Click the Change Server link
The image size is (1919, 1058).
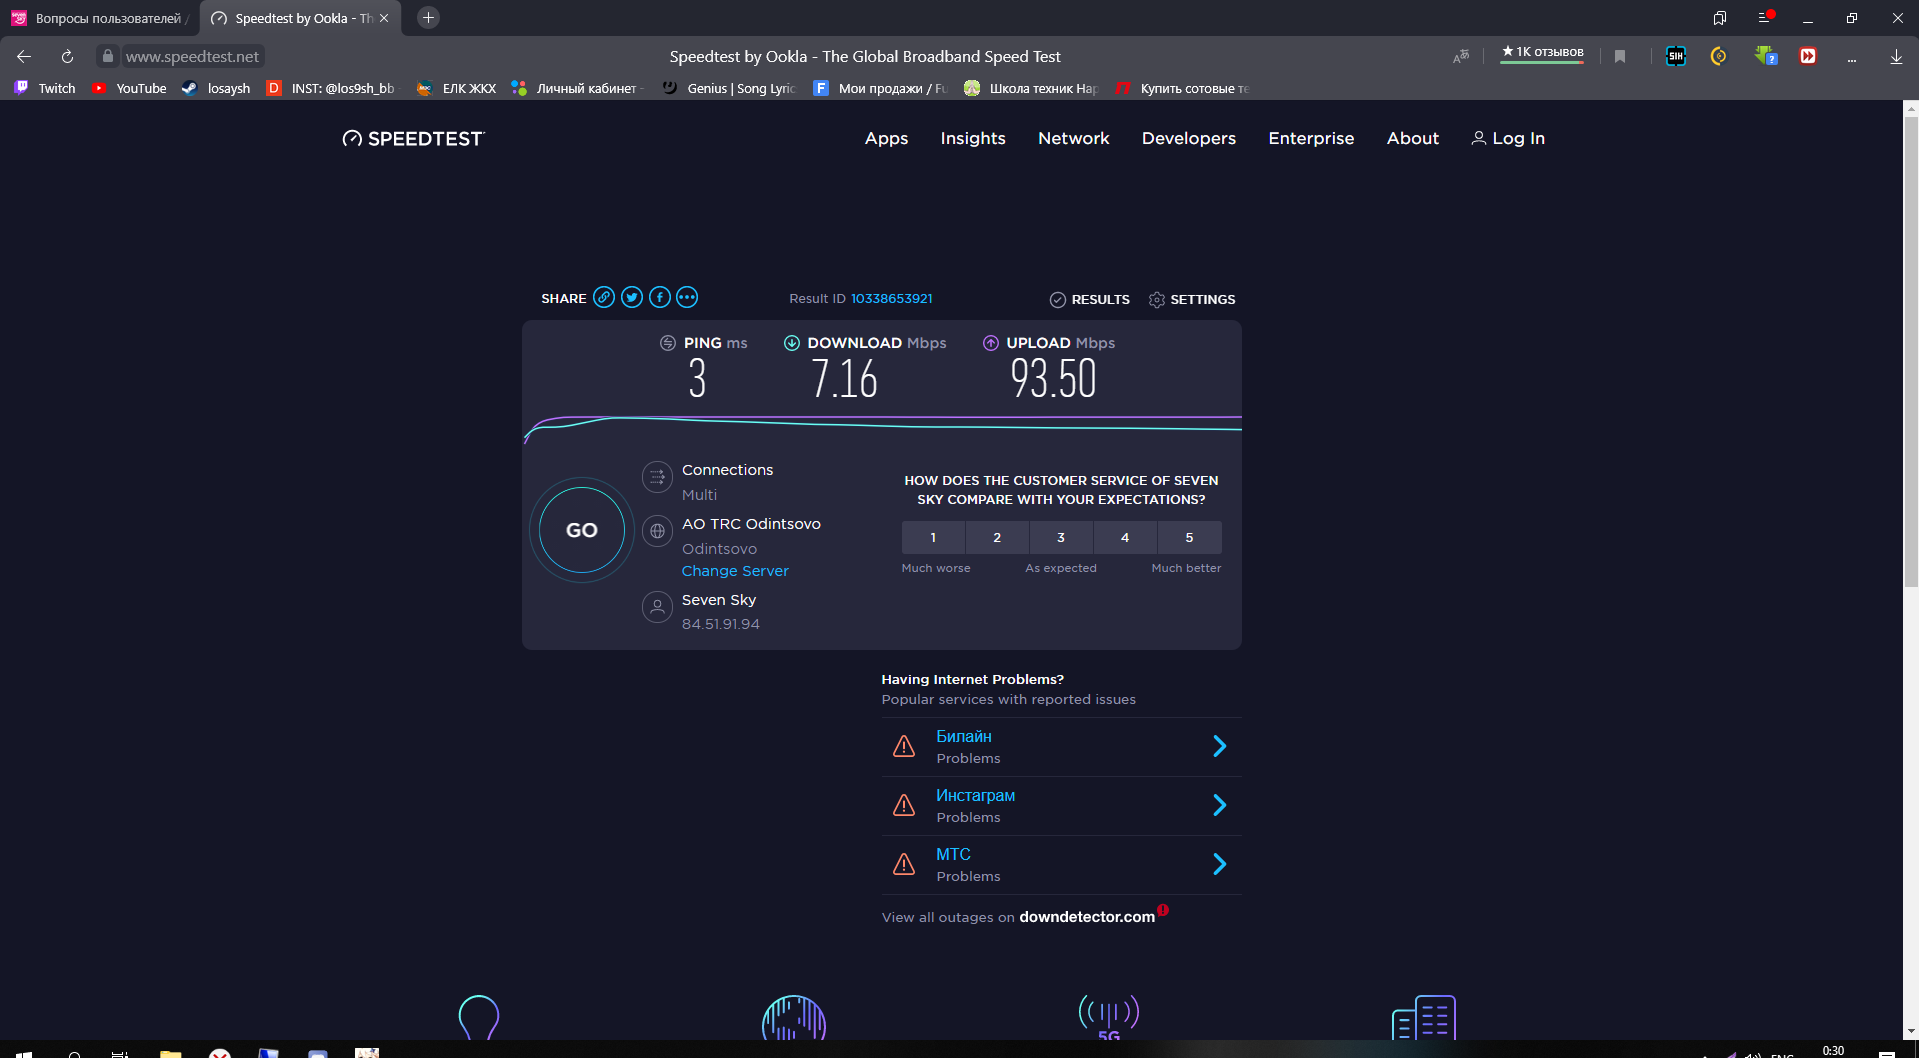coord(735,571)
